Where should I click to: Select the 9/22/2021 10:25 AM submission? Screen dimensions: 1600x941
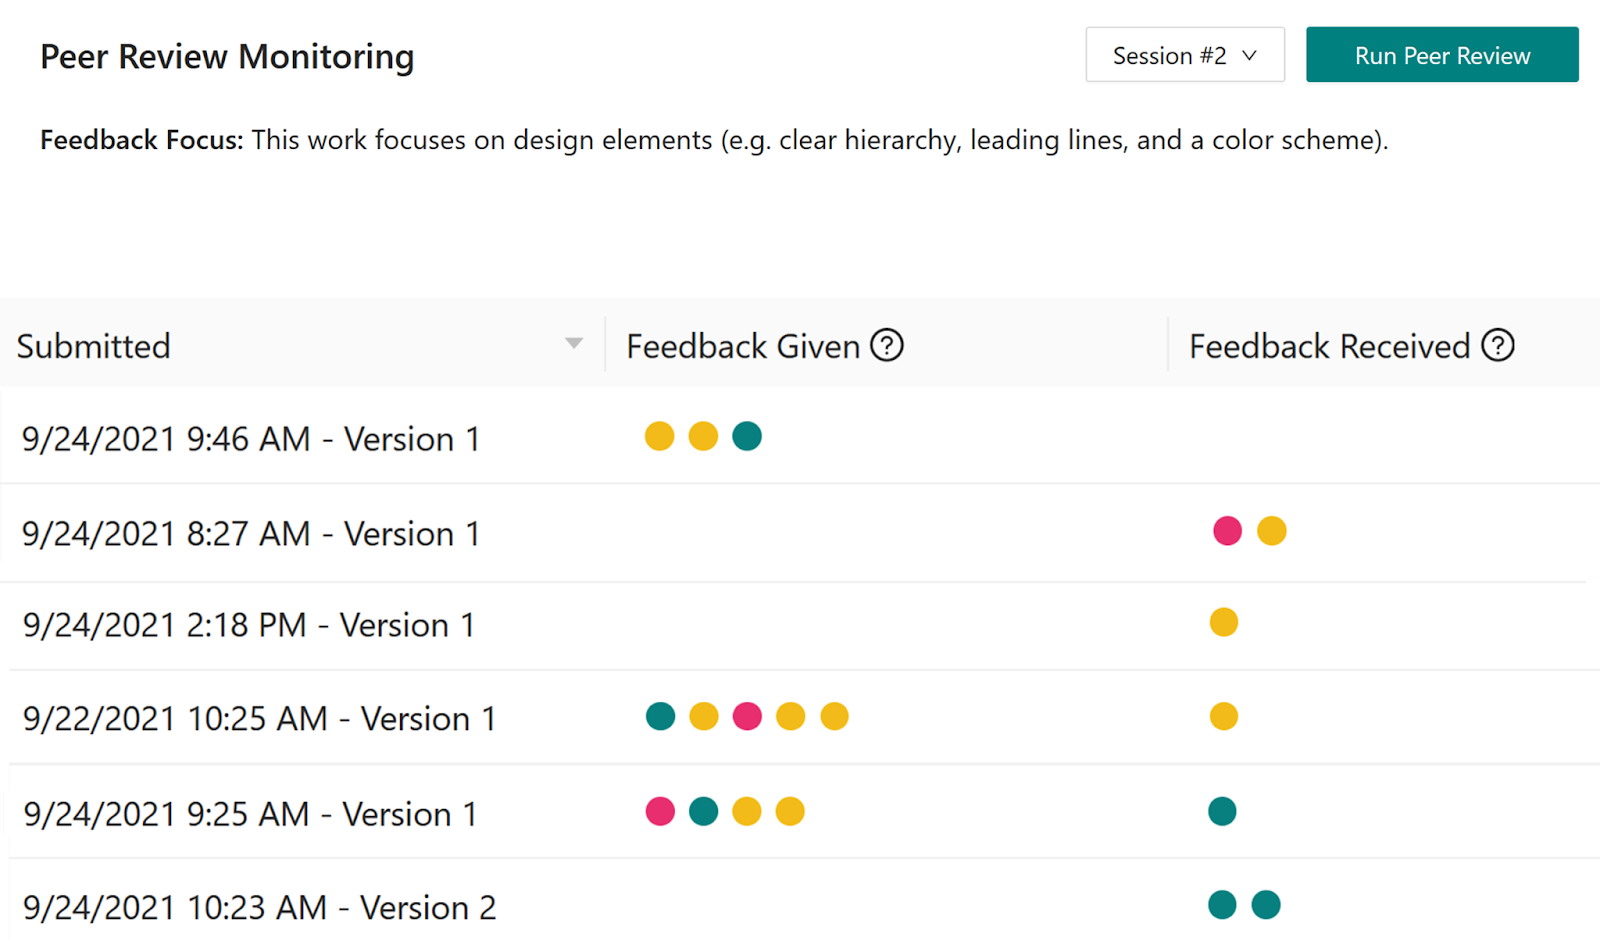tap(259, 719)
